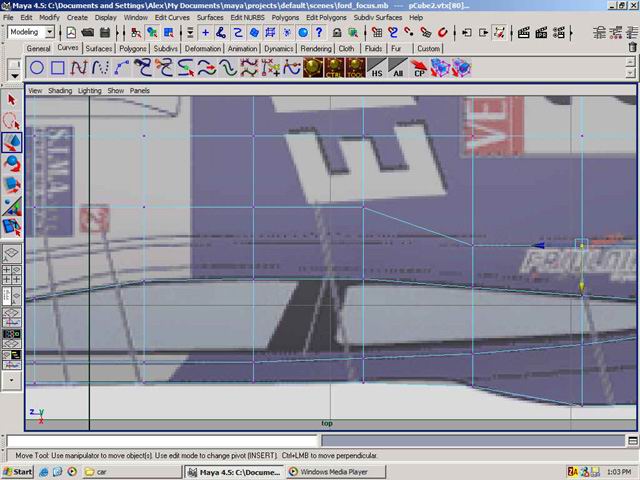640x480 pixels.
Task: Choose the Scale tool in toolbox
Action: coord(12,184)
